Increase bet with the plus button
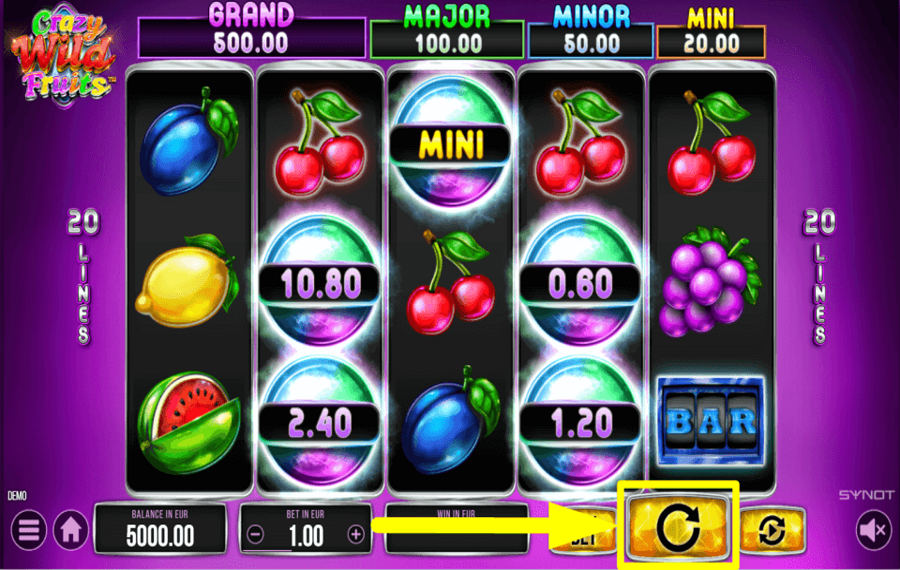Image resolution: width=900 pixels, height=570 pixels. pos(356,534)
